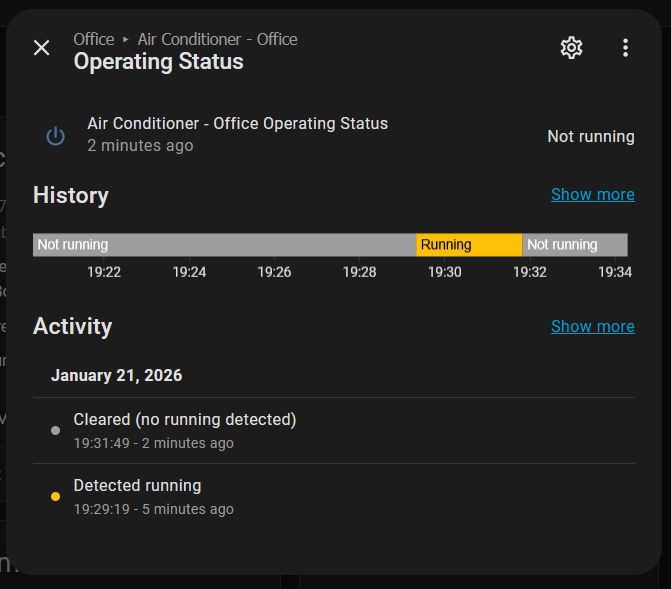671x589 pixels.
Task: Click the gray dot next to Cleared
Action: 55,431
